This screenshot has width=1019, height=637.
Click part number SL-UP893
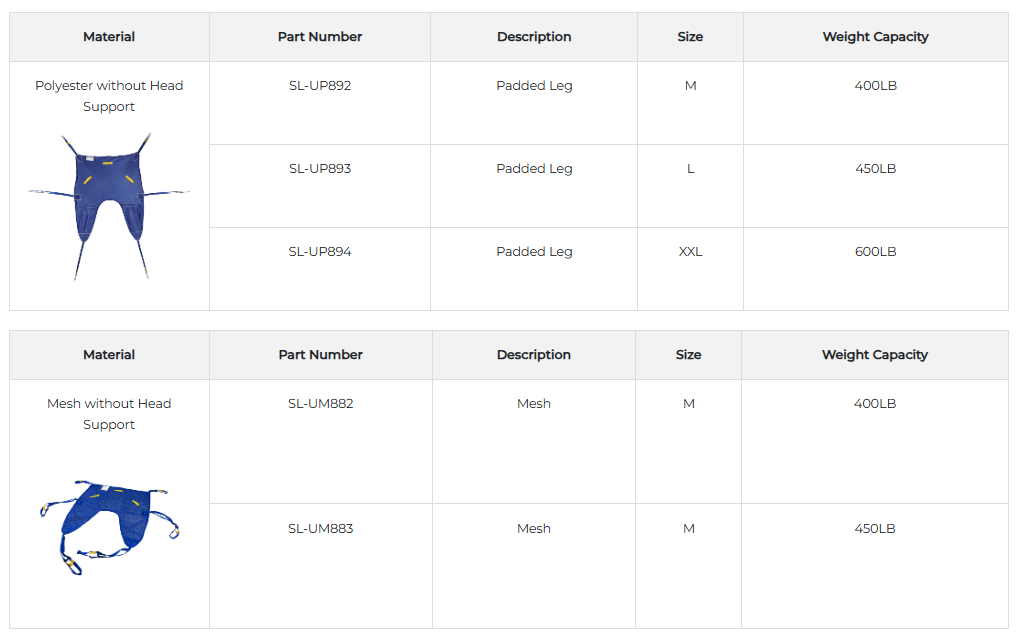320,169
